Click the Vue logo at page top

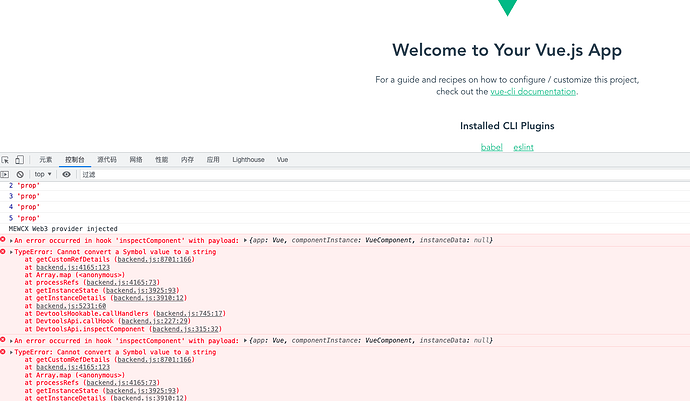(507, 8)
